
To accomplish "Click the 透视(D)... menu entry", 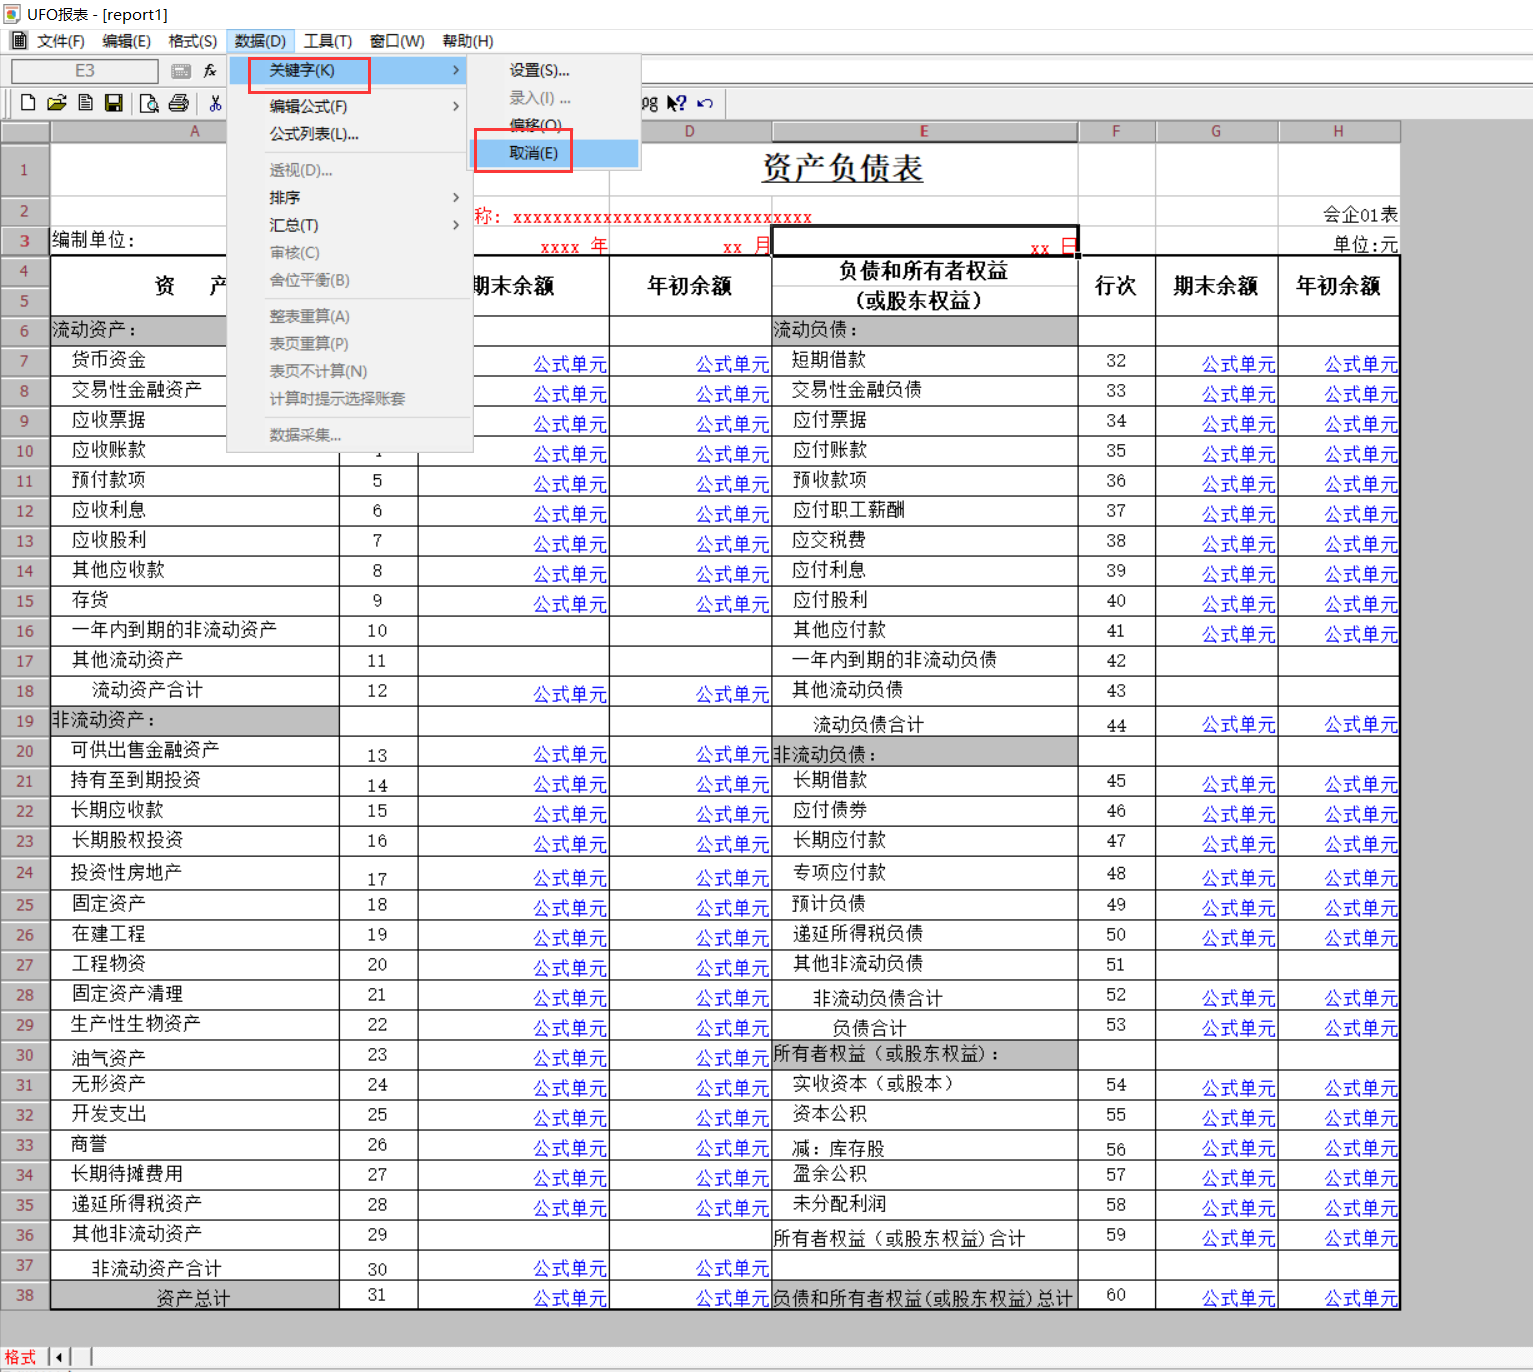I will pos(350,170).
